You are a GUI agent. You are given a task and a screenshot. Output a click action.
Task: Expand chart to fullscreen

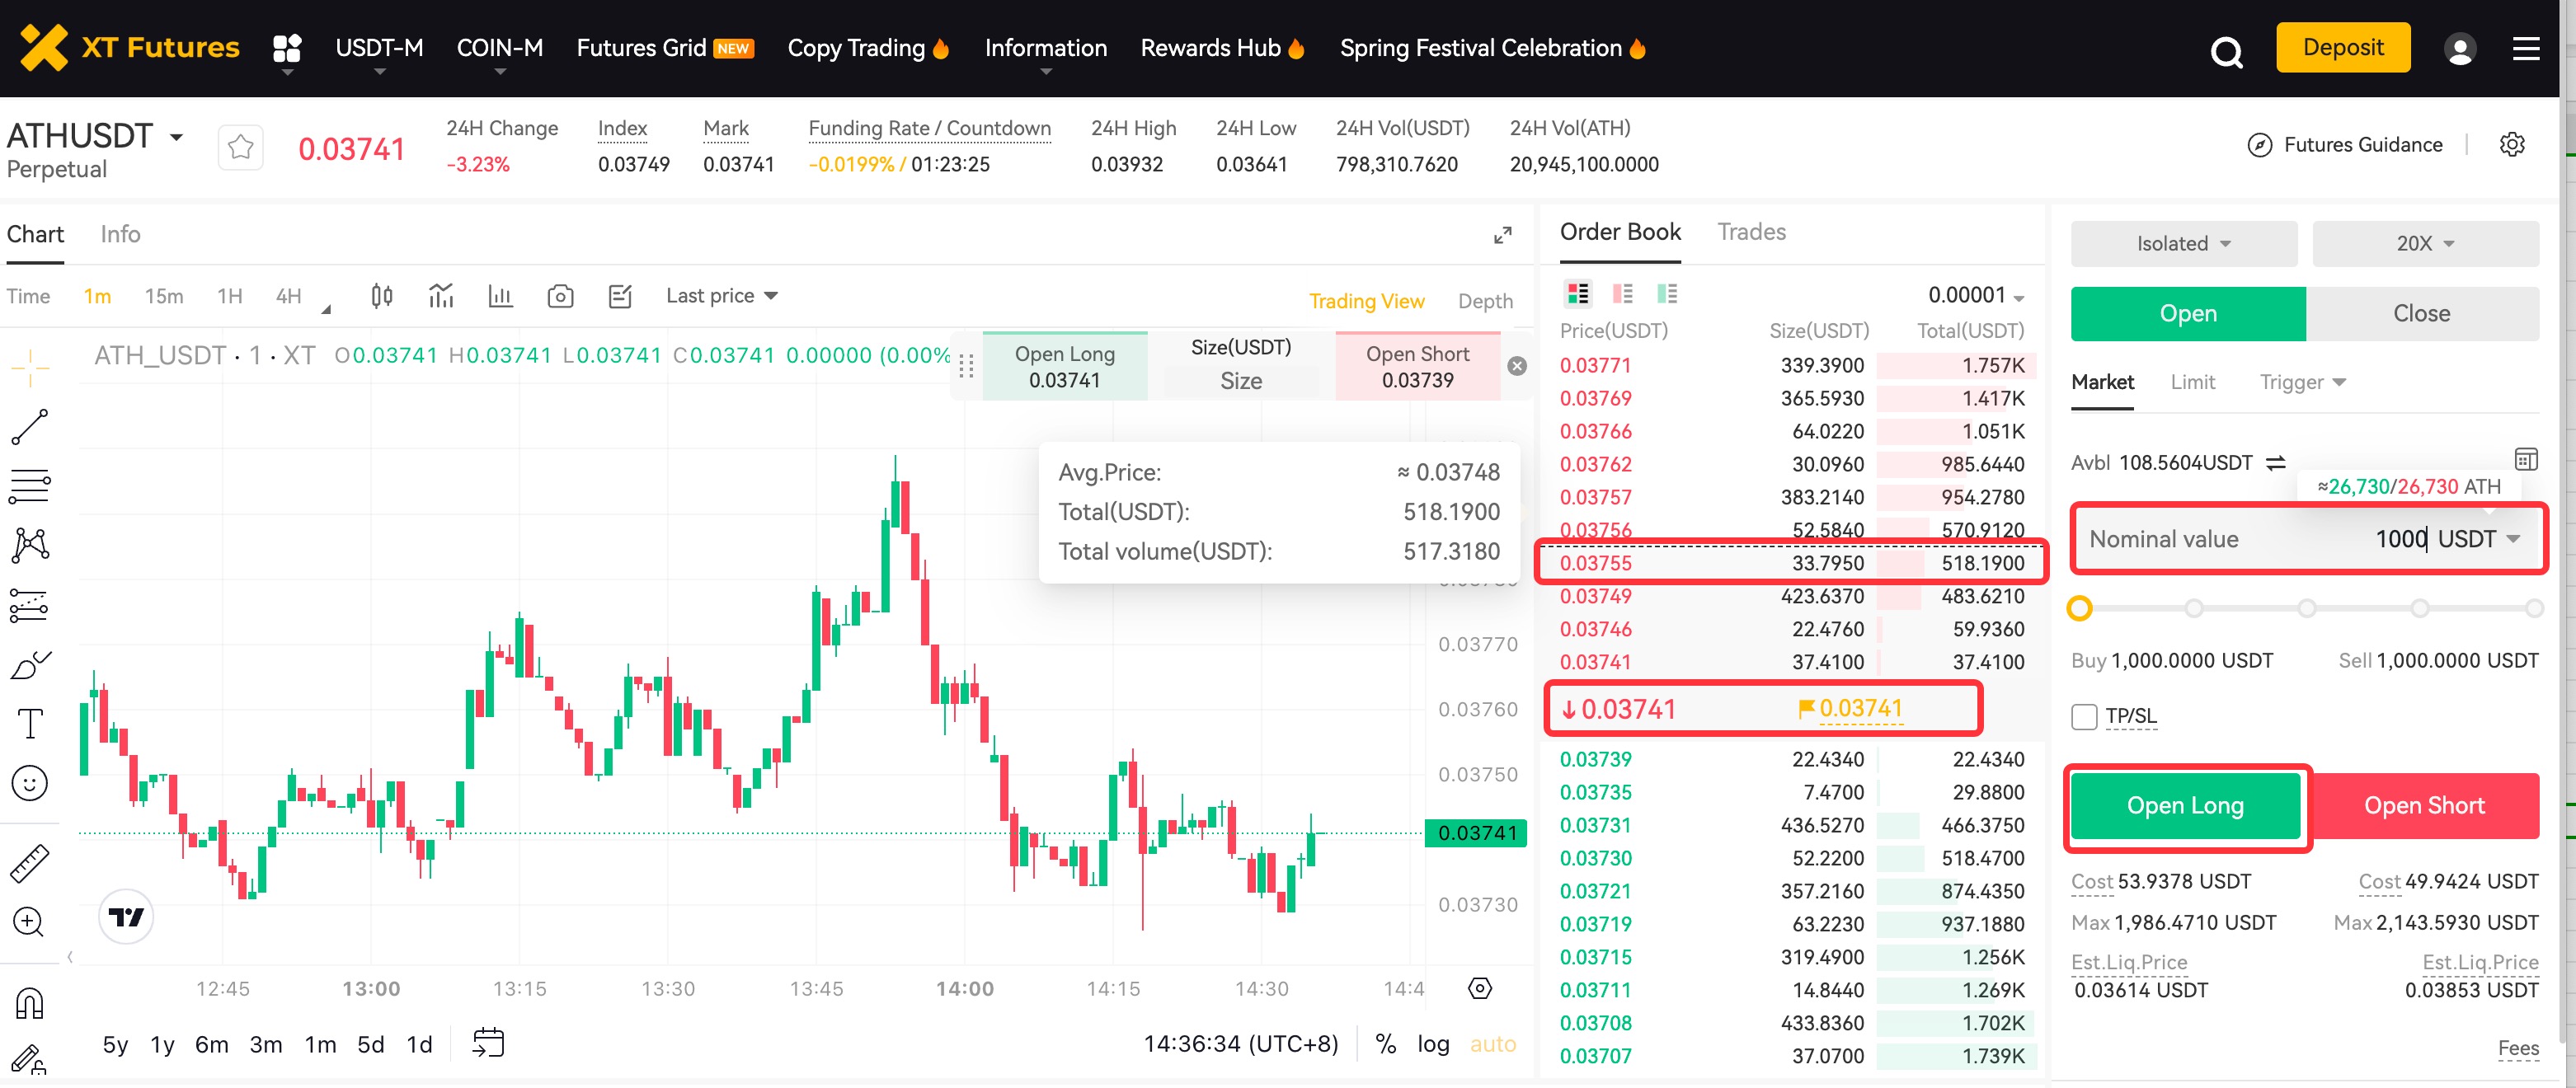1502,236
